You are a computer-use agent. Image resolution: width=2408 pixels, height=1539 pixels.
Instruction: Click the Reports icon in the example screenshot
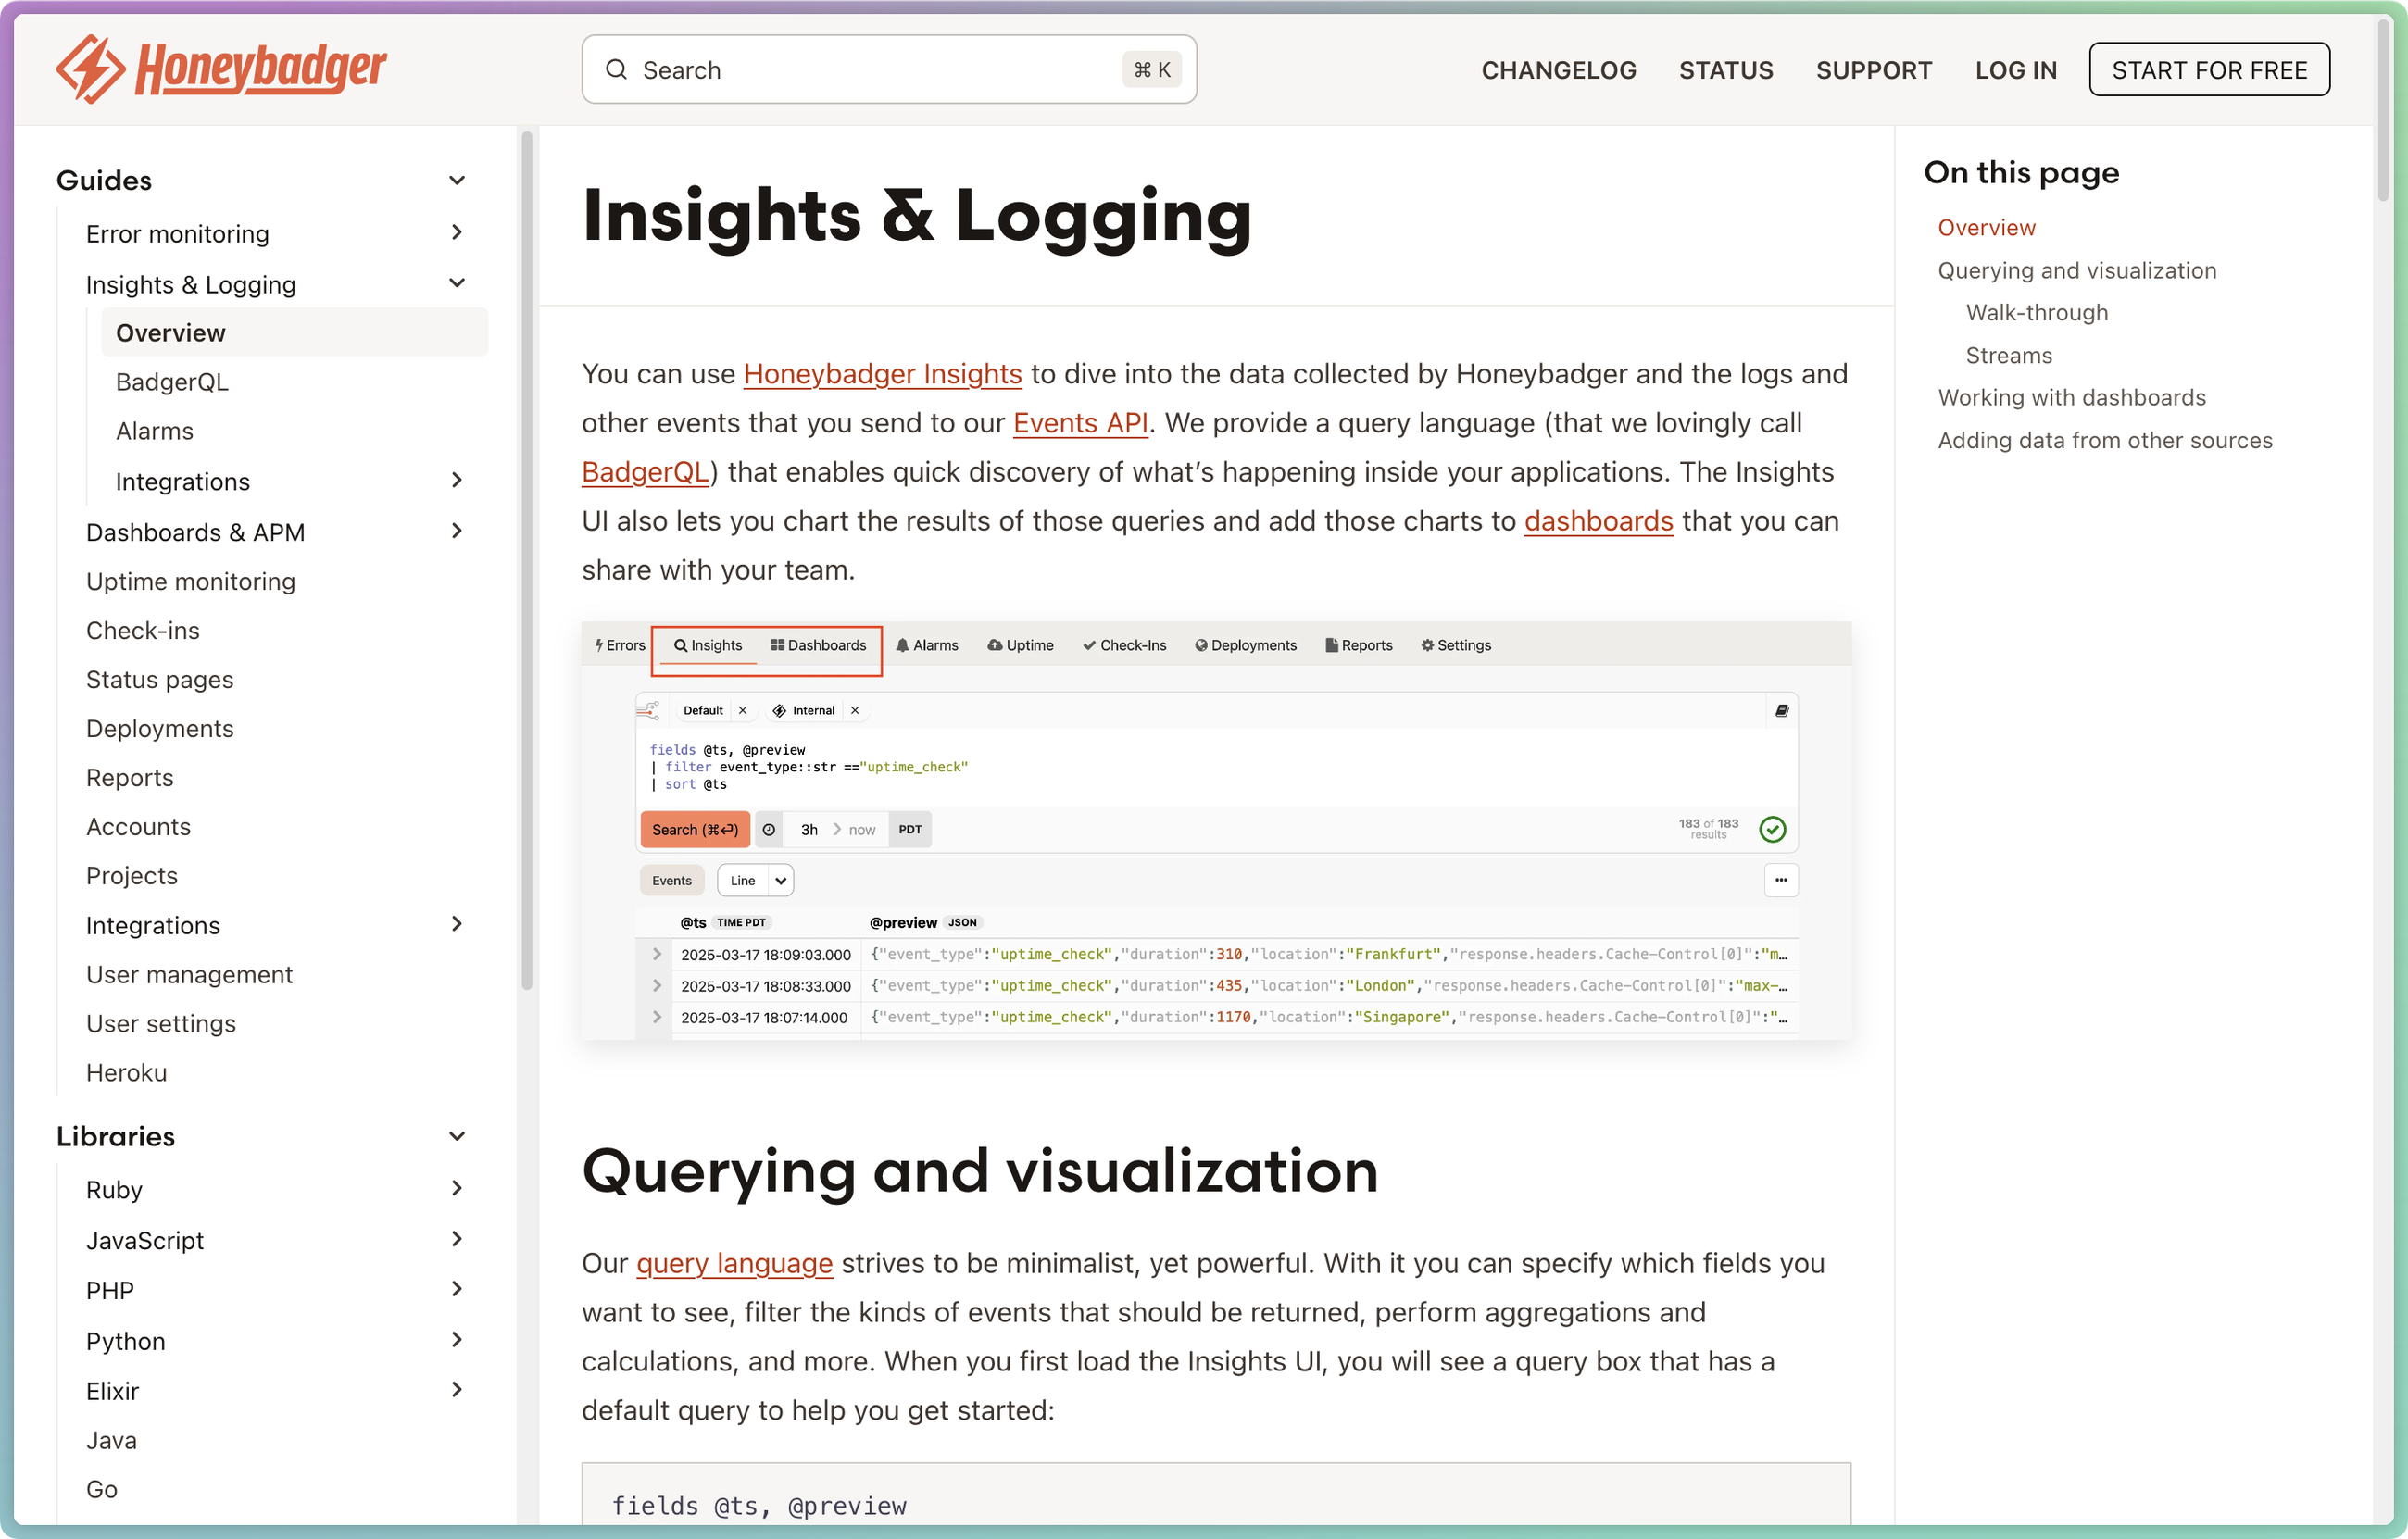pyautogui.click(x=1330, y=645)
